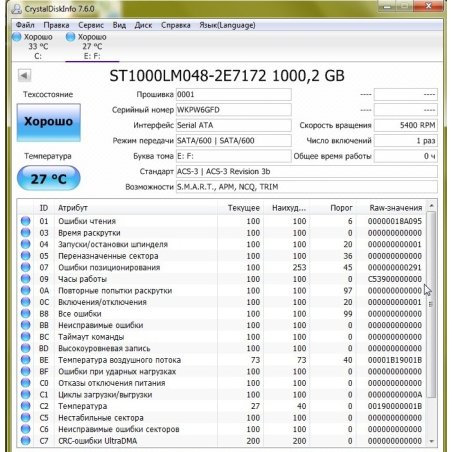Click the rotation speed field 5400 RPM

point(406,125)
